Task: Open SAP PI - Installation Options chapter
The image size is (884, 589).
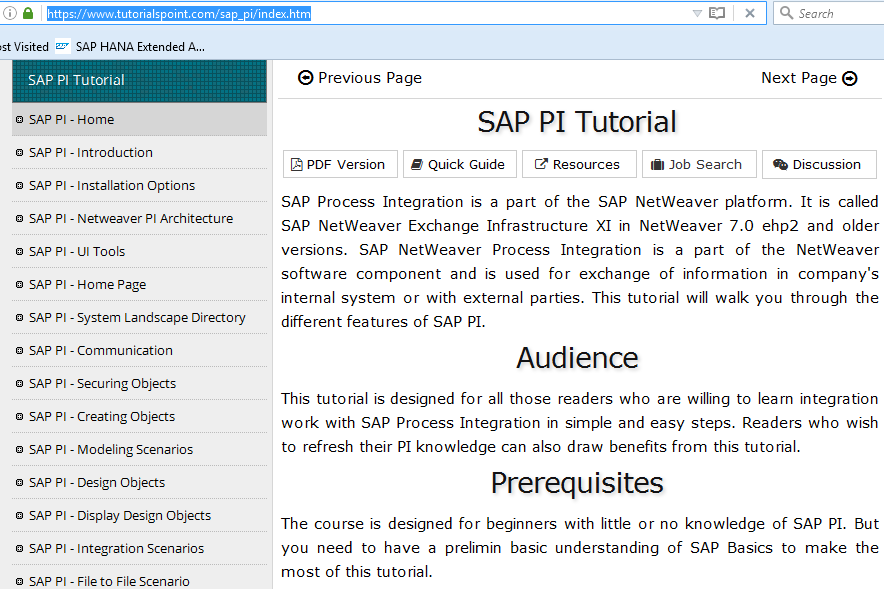Action: tap(139, 185)
